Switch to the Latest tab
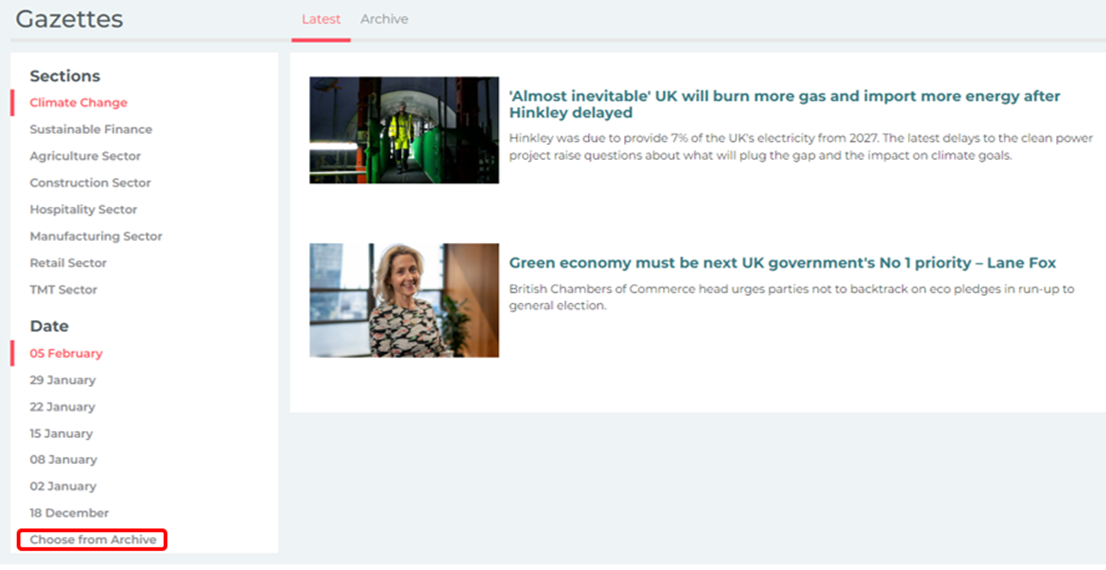 321,19
